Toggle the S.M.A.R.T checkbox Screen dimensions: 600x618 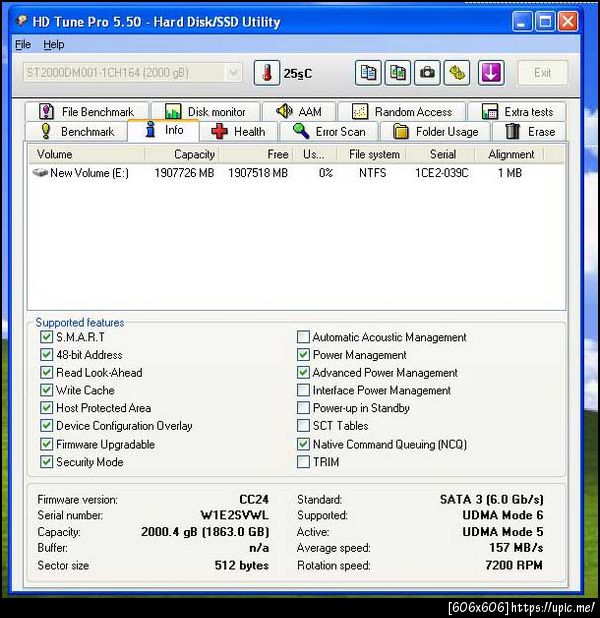coord(46,337)
